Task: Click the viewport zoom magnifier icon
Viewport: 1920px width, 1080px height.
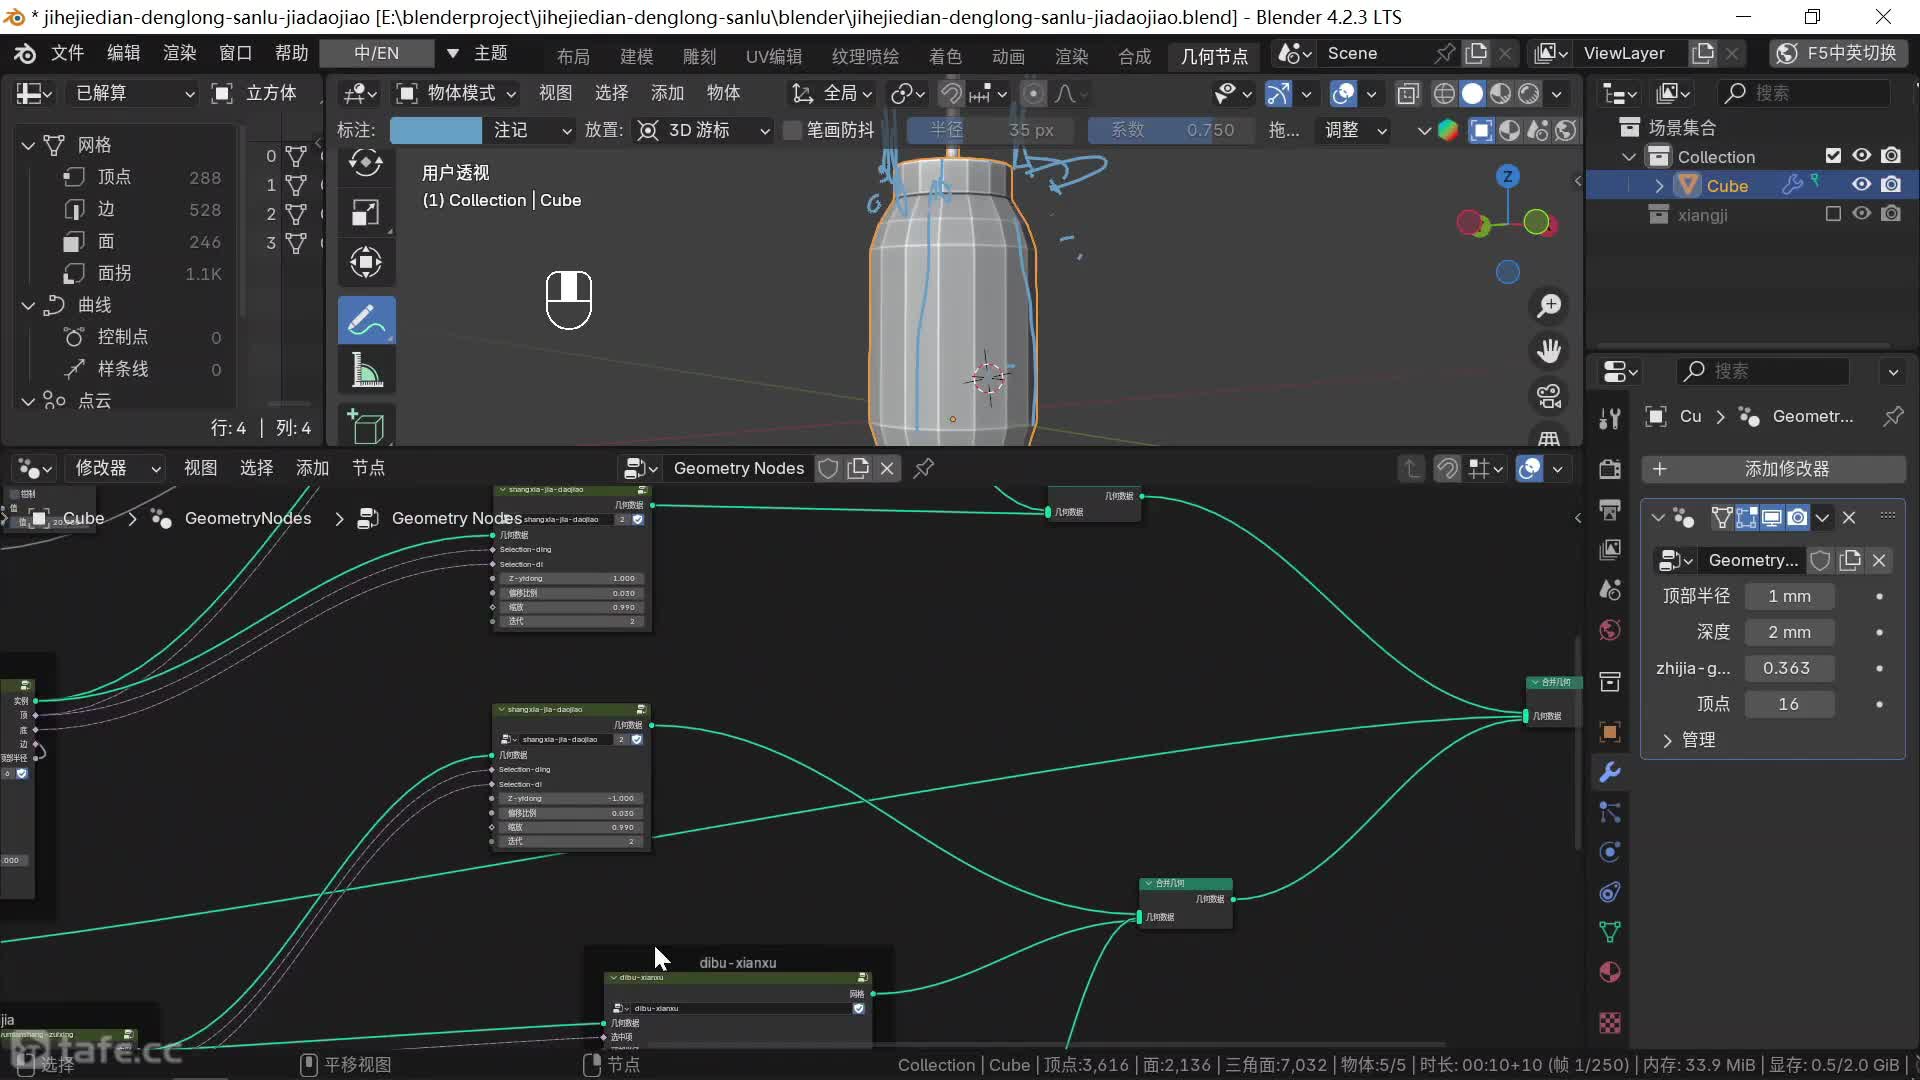Action: click(1549, 306)
